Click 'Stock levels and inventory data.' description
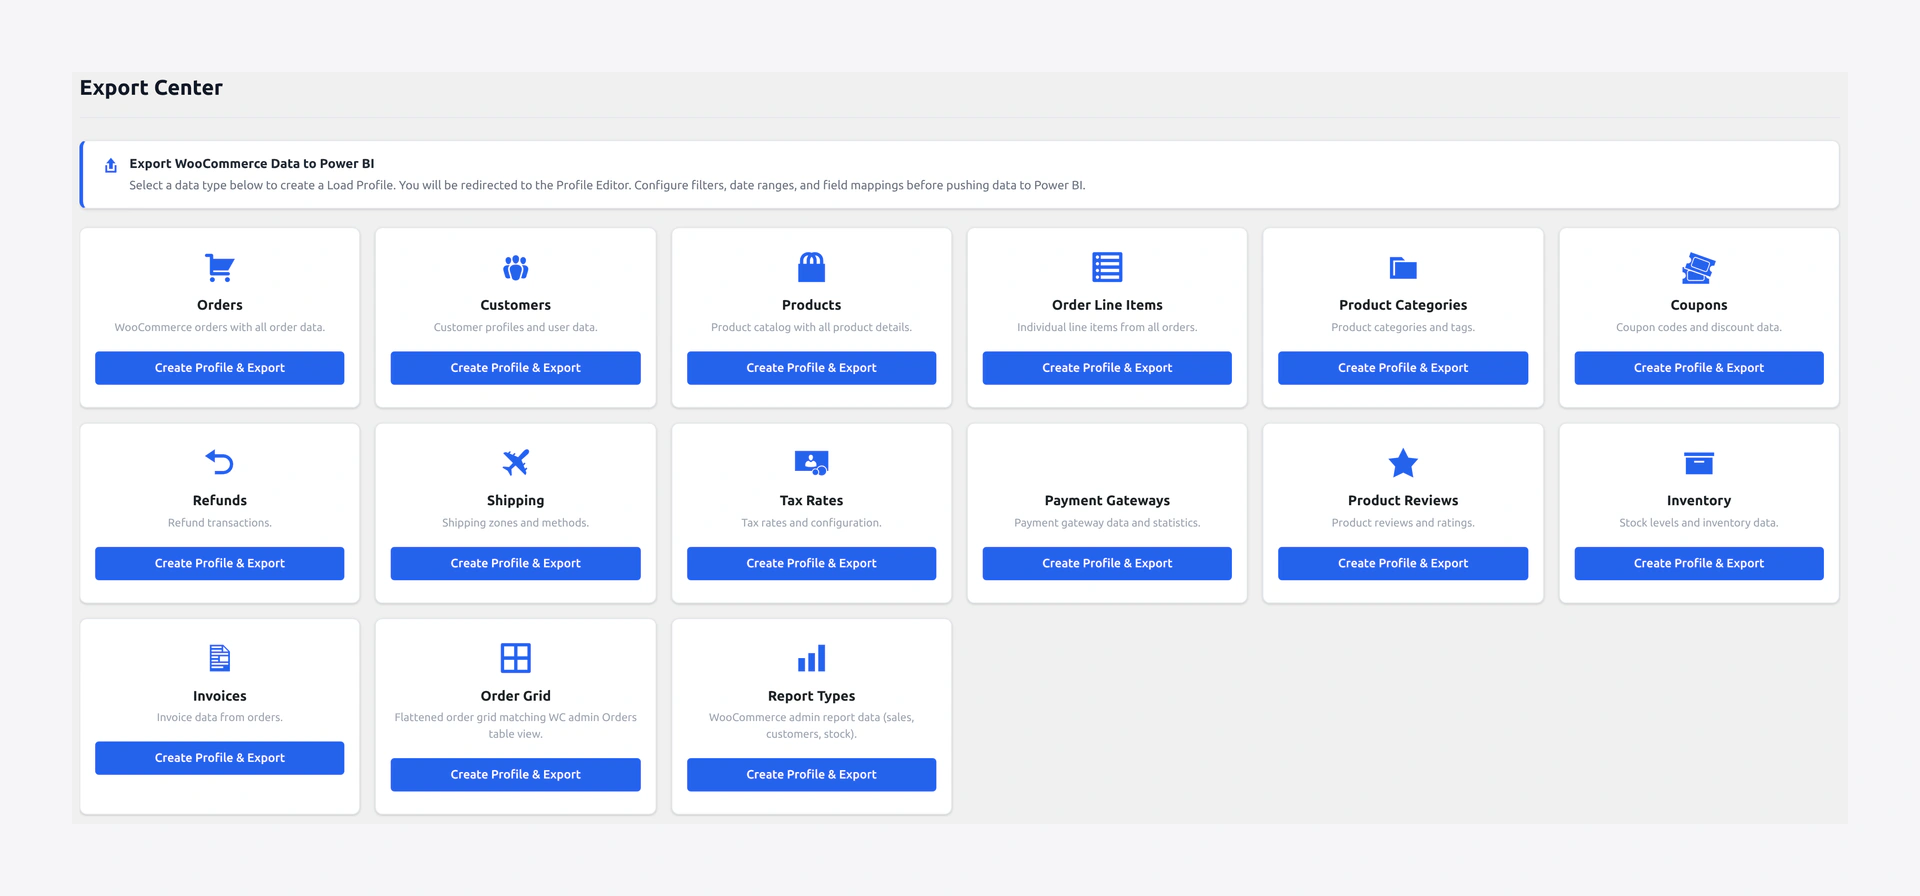 click(1698, 523)
